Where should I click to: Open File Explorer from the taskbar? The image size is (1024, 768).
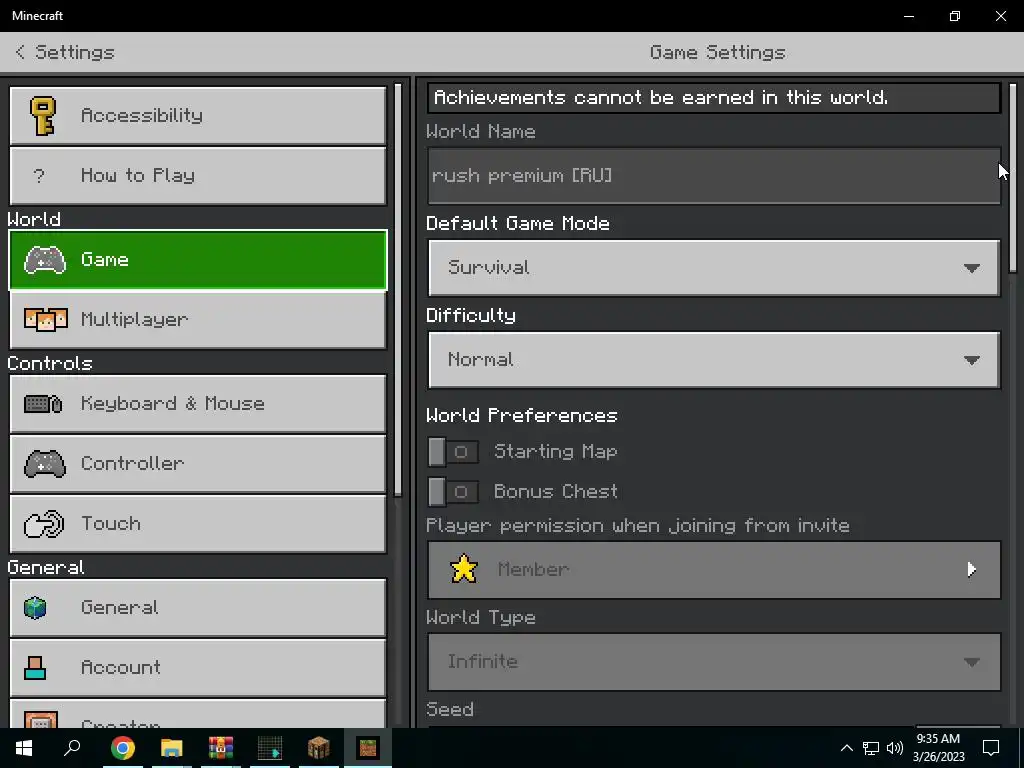172,748
